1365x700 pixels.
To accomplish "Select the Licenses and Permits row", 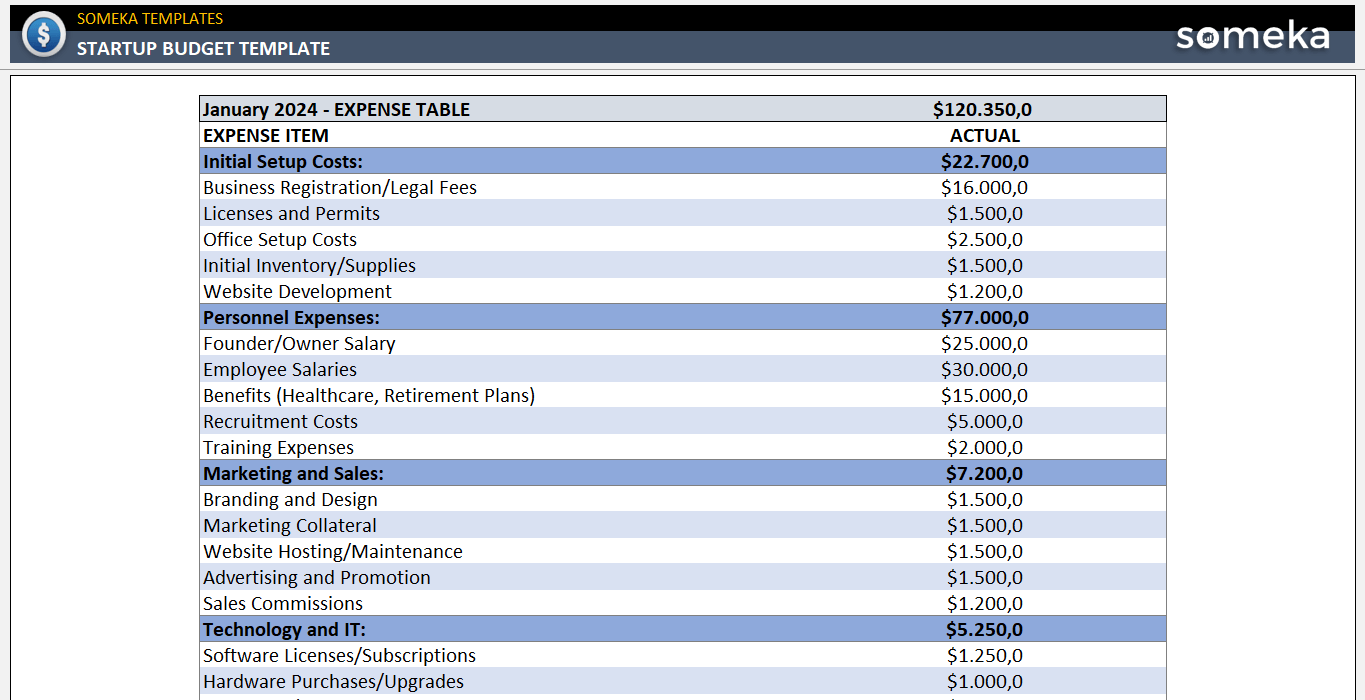I will (683, 213).
